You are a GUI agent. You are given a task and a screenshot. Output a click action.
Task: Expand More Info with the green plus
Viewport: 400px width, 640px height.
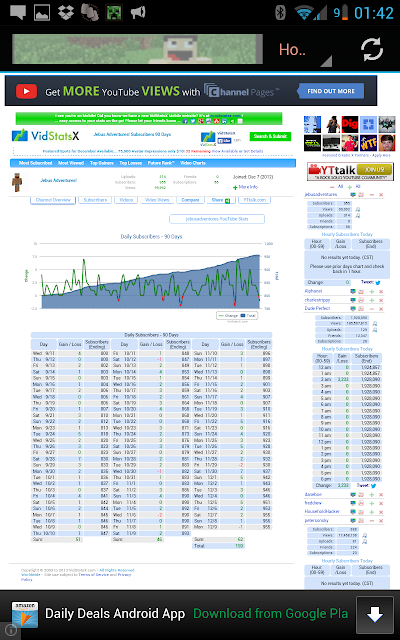click(x=245, y=187)
